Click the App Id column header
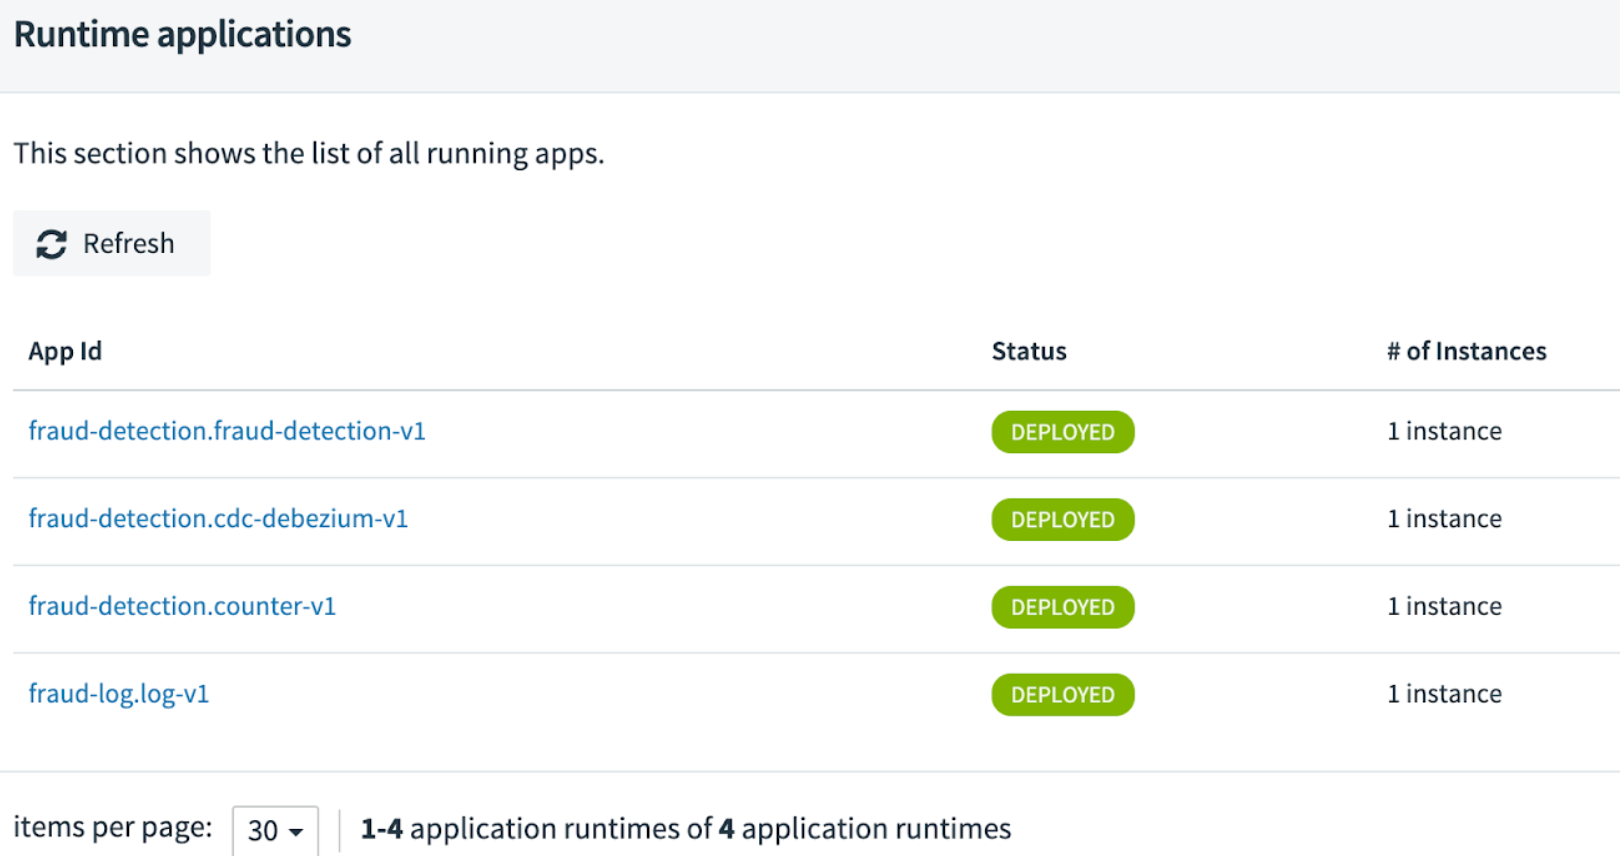The height and width of the screenshot is (856, 1620). [65, 351]
